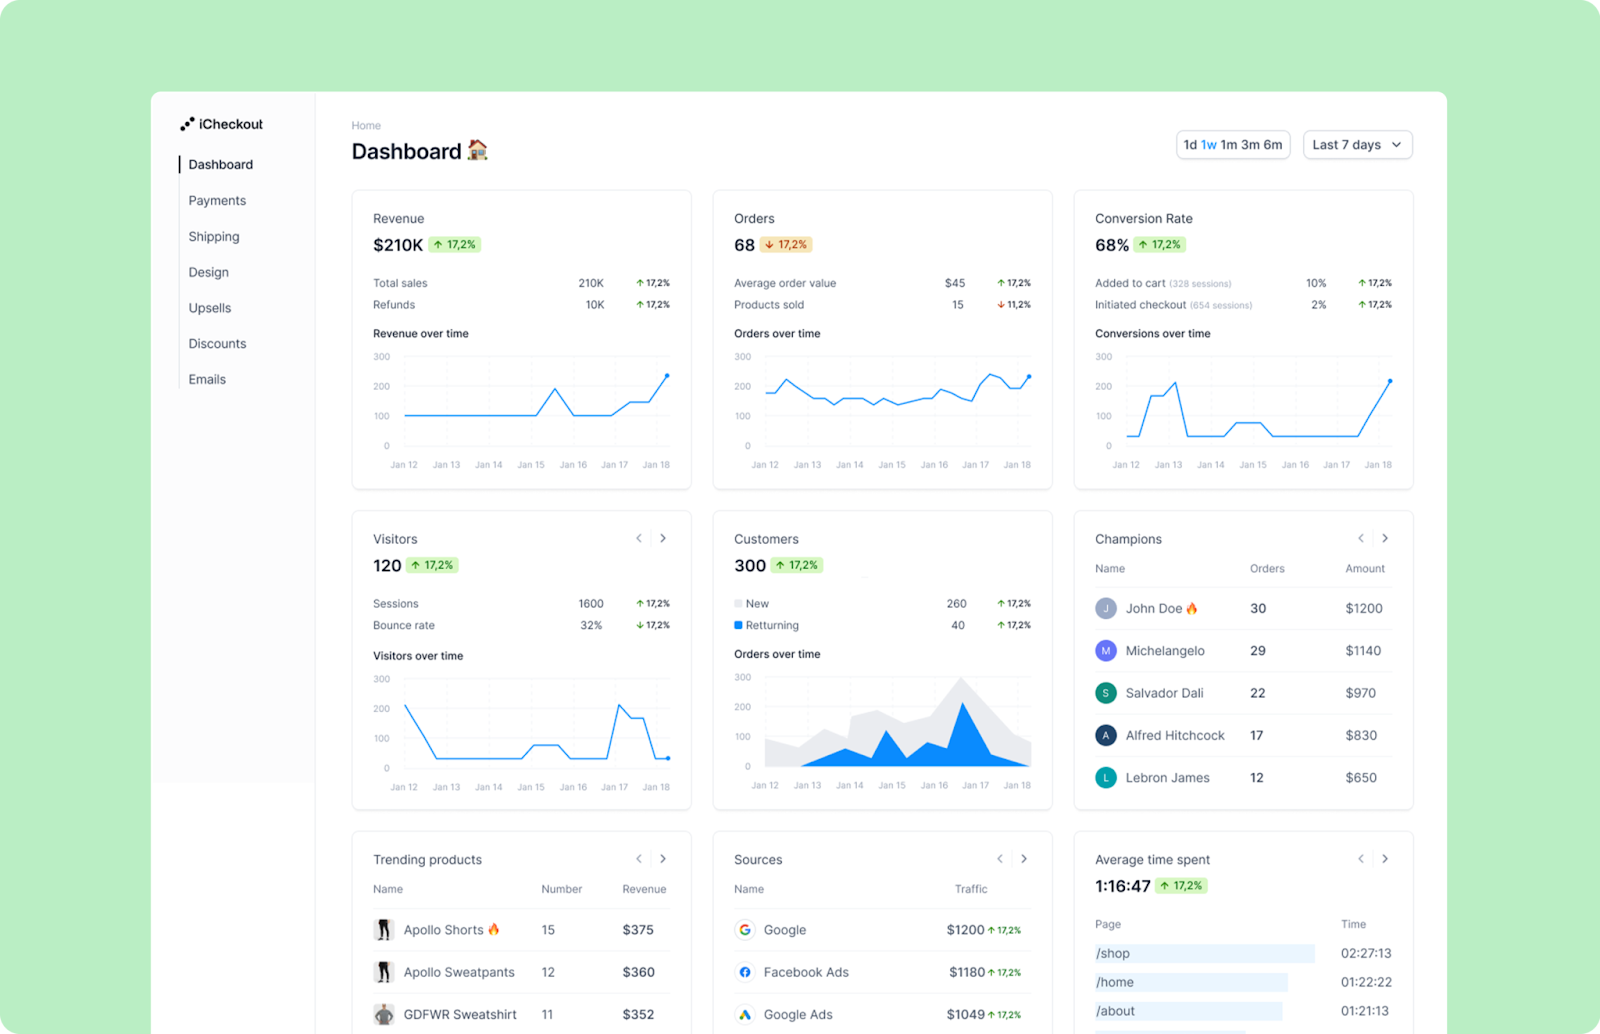Show next Sources page
Screen dimensions: 1600x1034
point(1024,859)
